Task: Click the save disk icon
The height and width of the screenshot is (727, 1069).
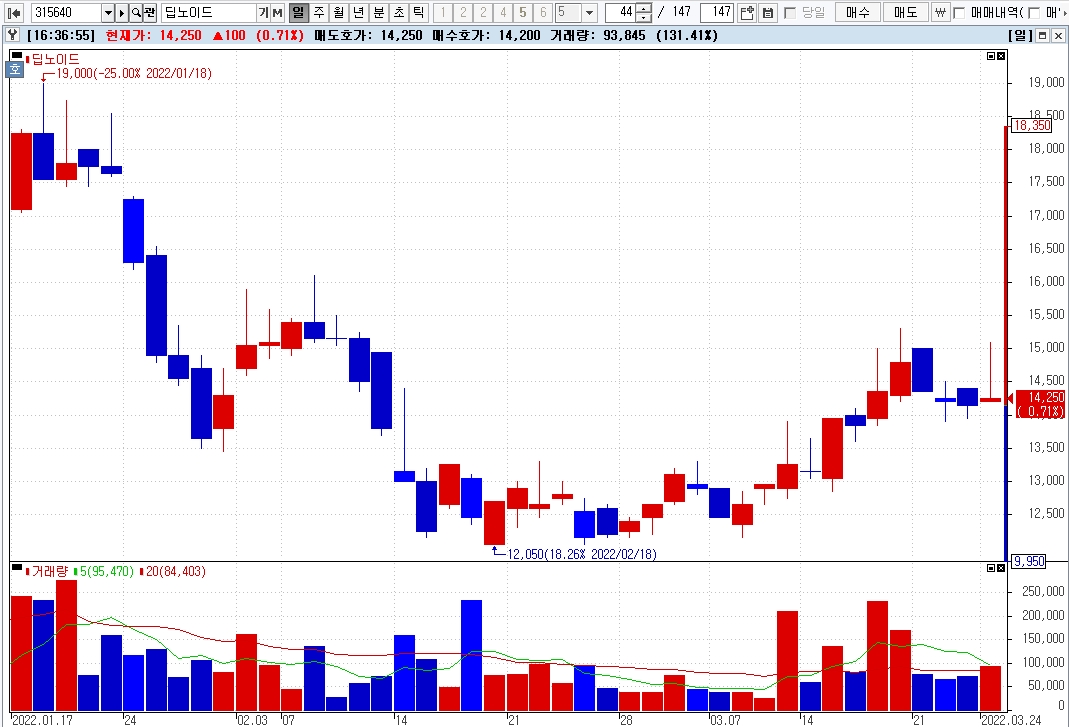Action: pos(768,12)
